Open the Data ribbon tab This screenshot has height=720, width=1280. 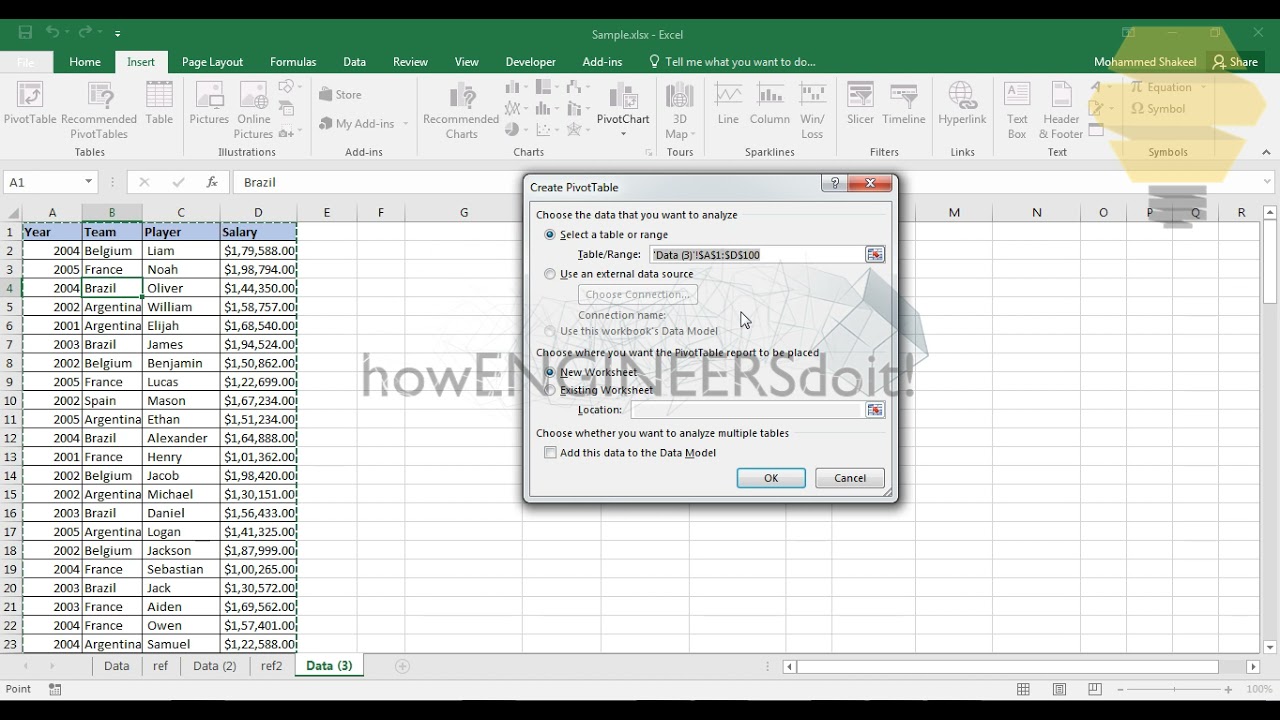pyautogui.click(x=354, y=62)
